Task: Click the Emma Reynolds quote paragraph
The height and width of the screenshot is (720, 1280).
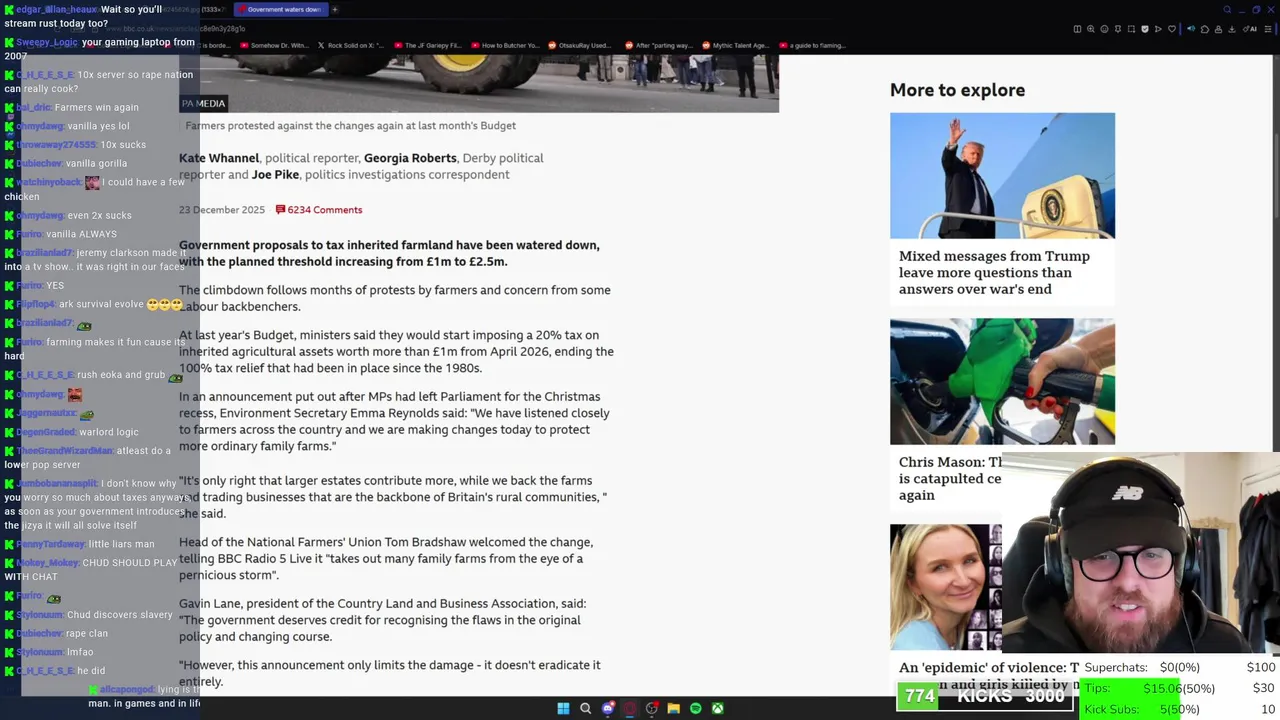Action: tap(394, 421)
